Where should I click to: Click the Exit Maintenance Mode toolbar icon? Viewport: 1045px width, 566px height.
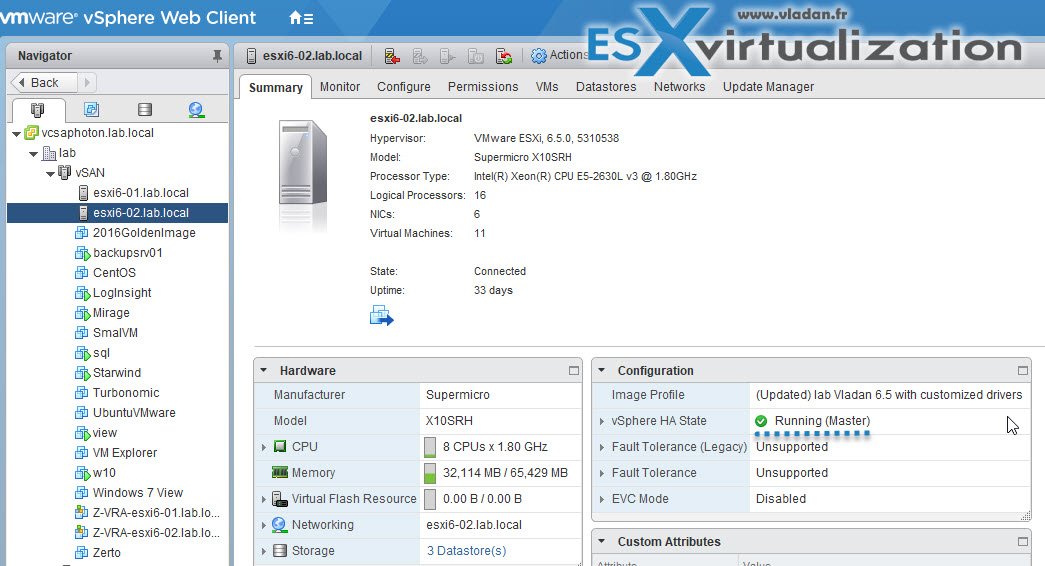(x=420, y=56)
